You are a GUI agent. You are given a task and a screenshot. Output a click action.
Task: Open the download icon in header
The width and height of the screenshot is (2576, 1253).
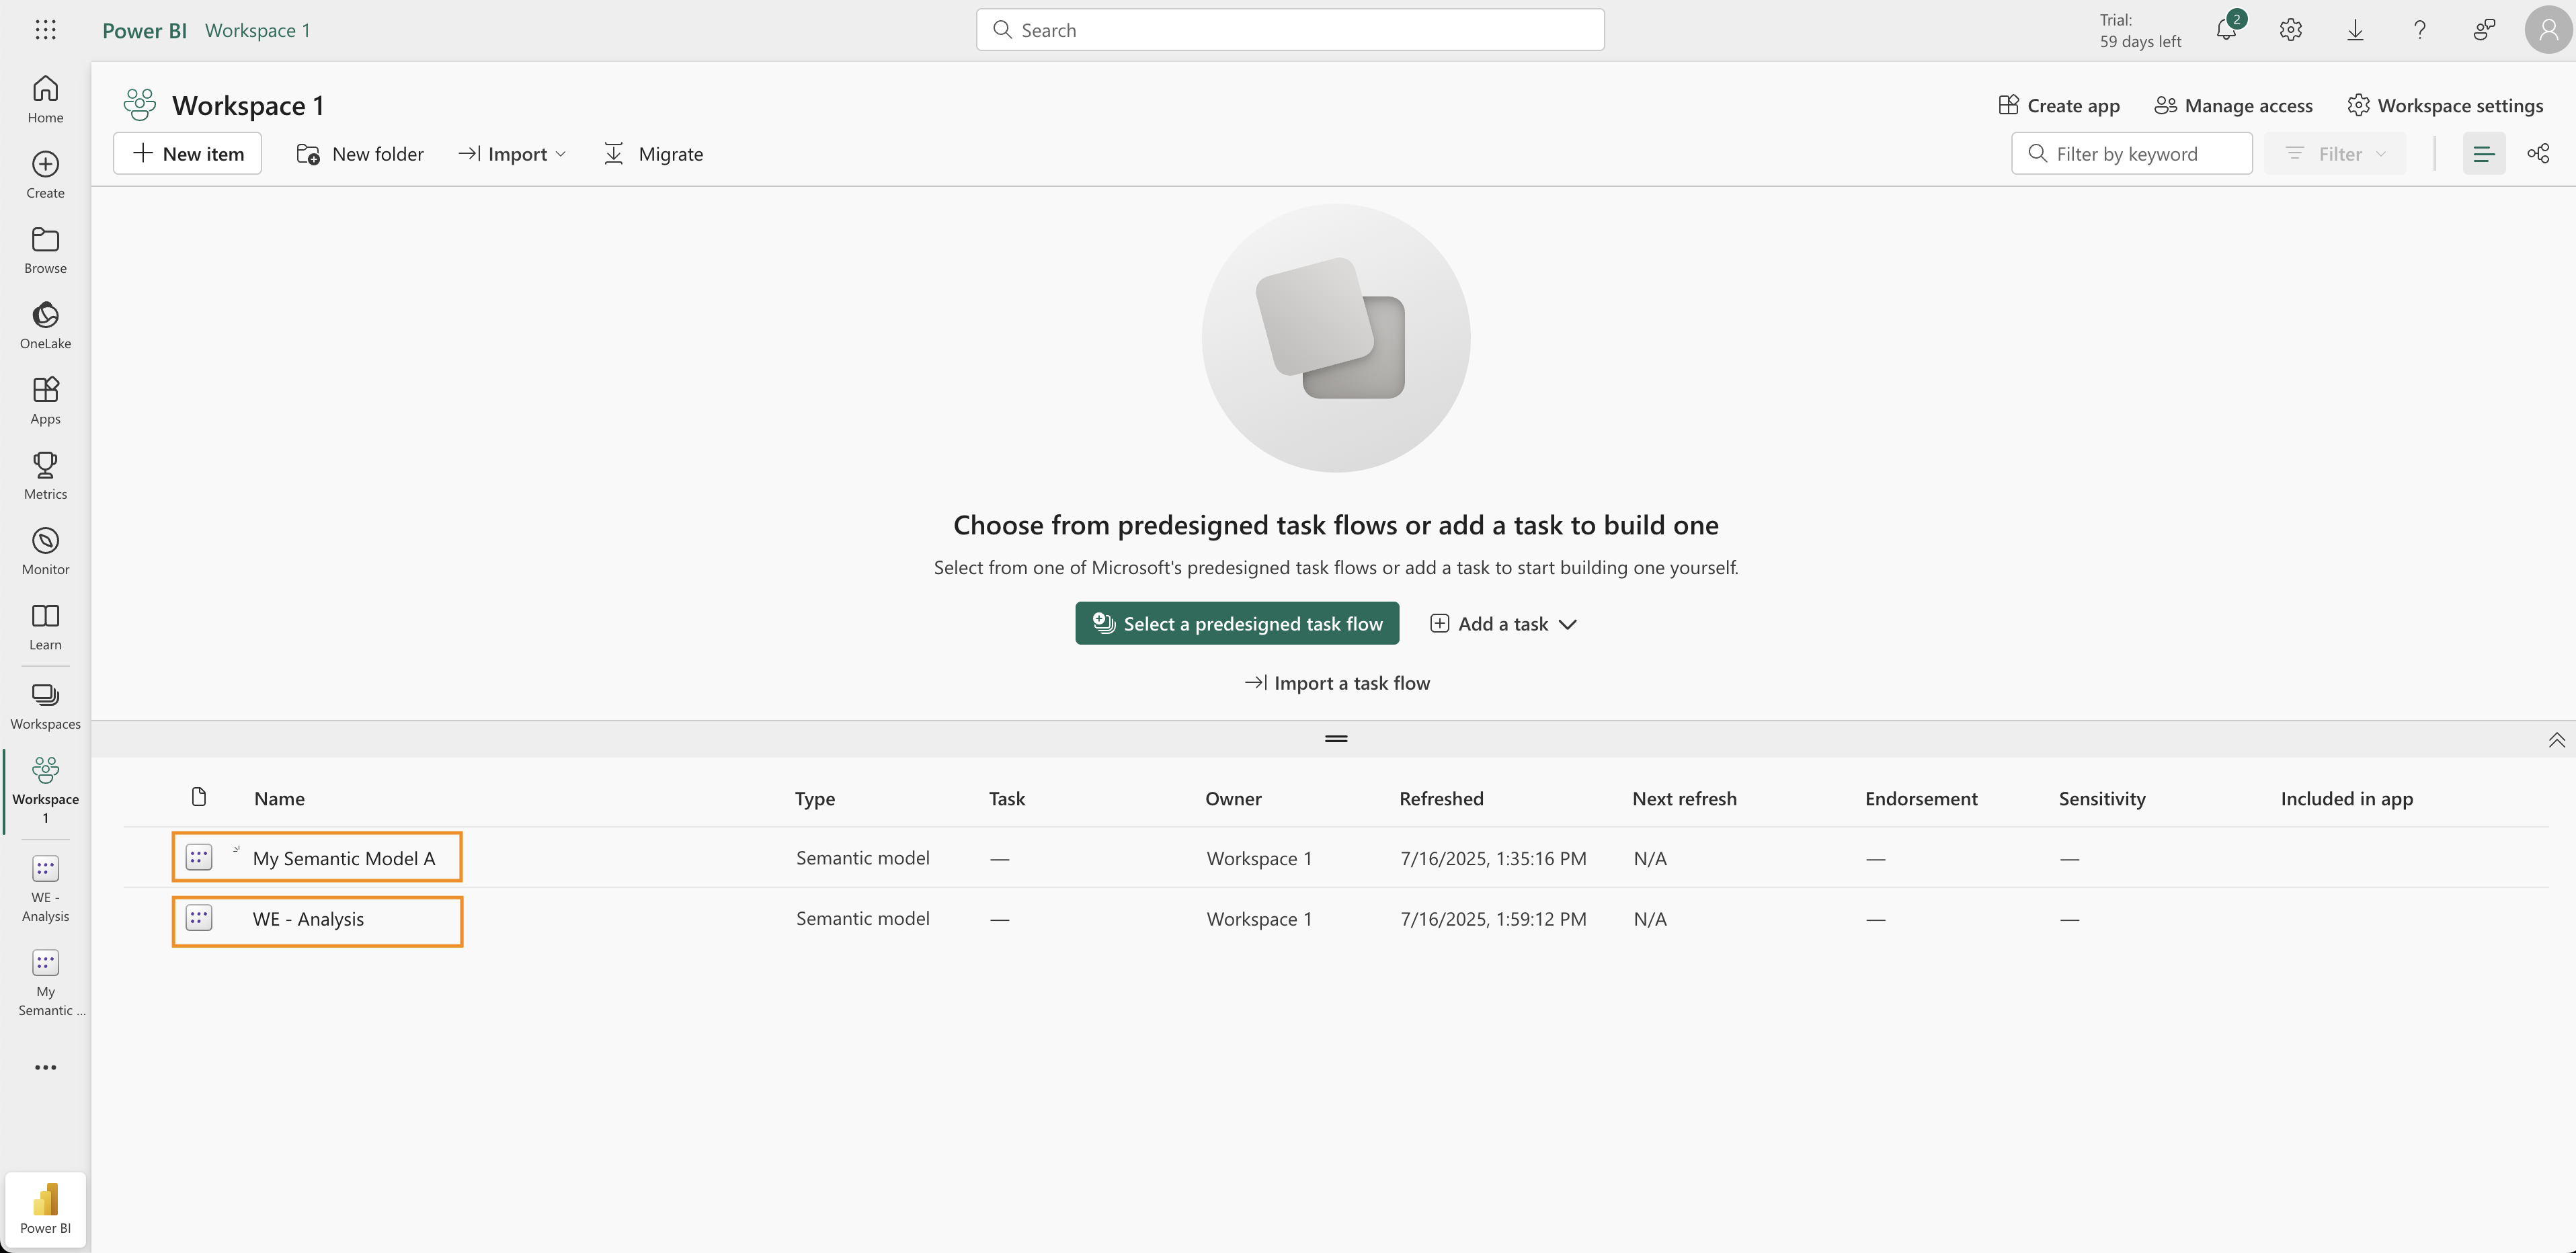(x=2355, y=30)
